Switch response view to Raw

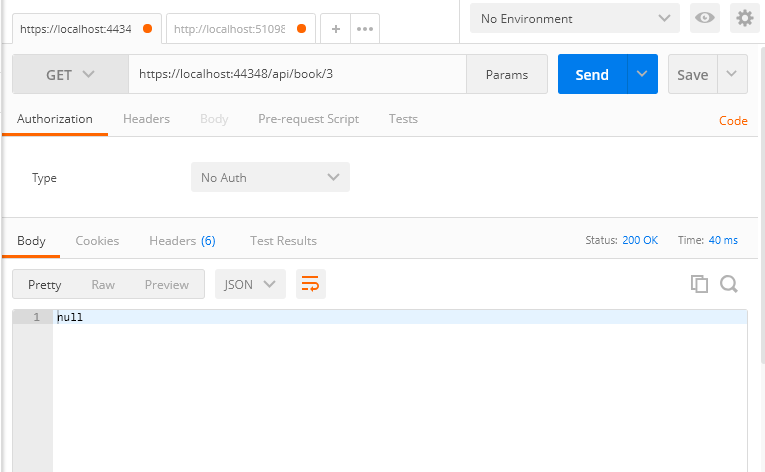coord(103,285)
